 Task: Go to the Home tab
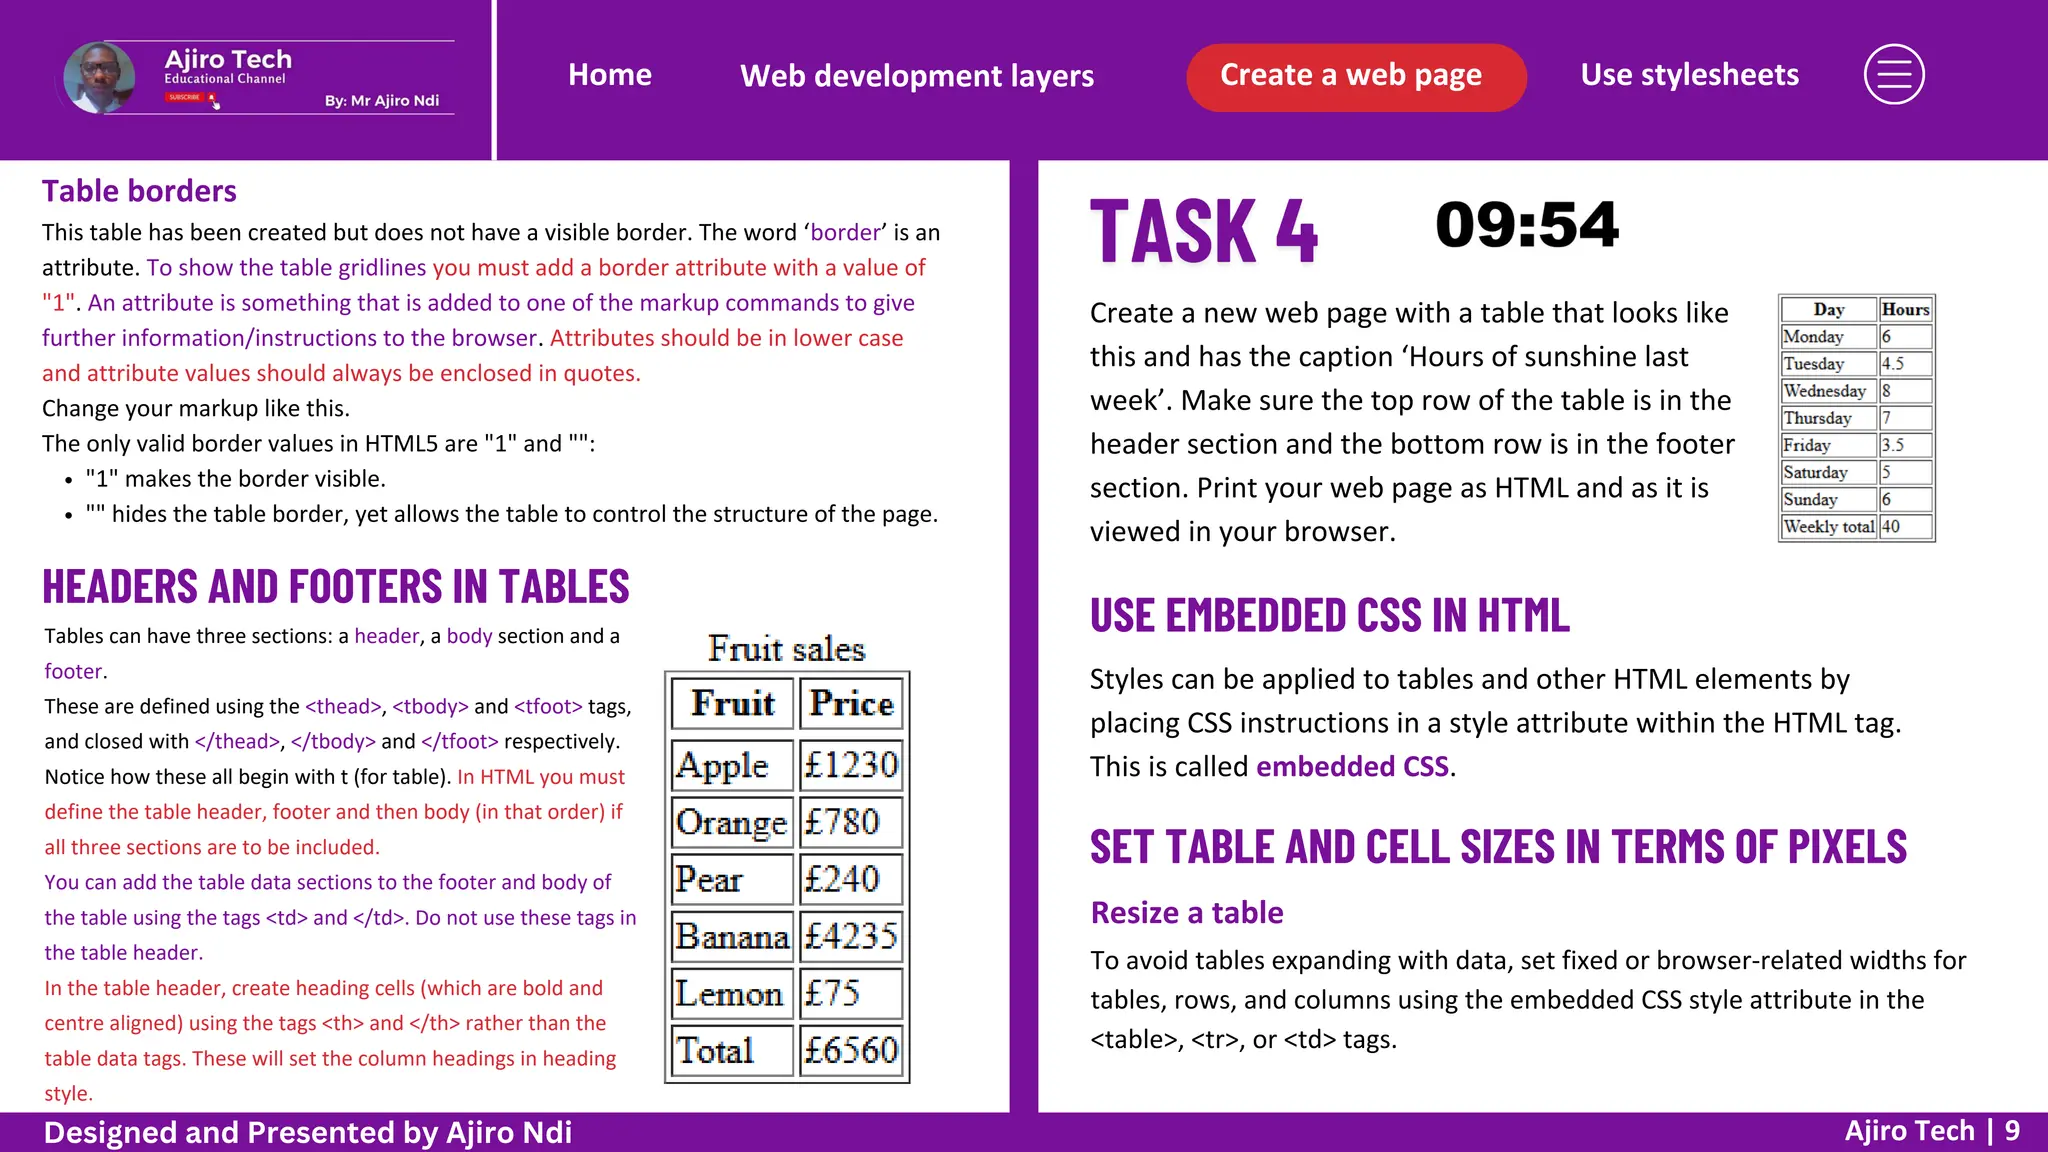coord(609,75)
